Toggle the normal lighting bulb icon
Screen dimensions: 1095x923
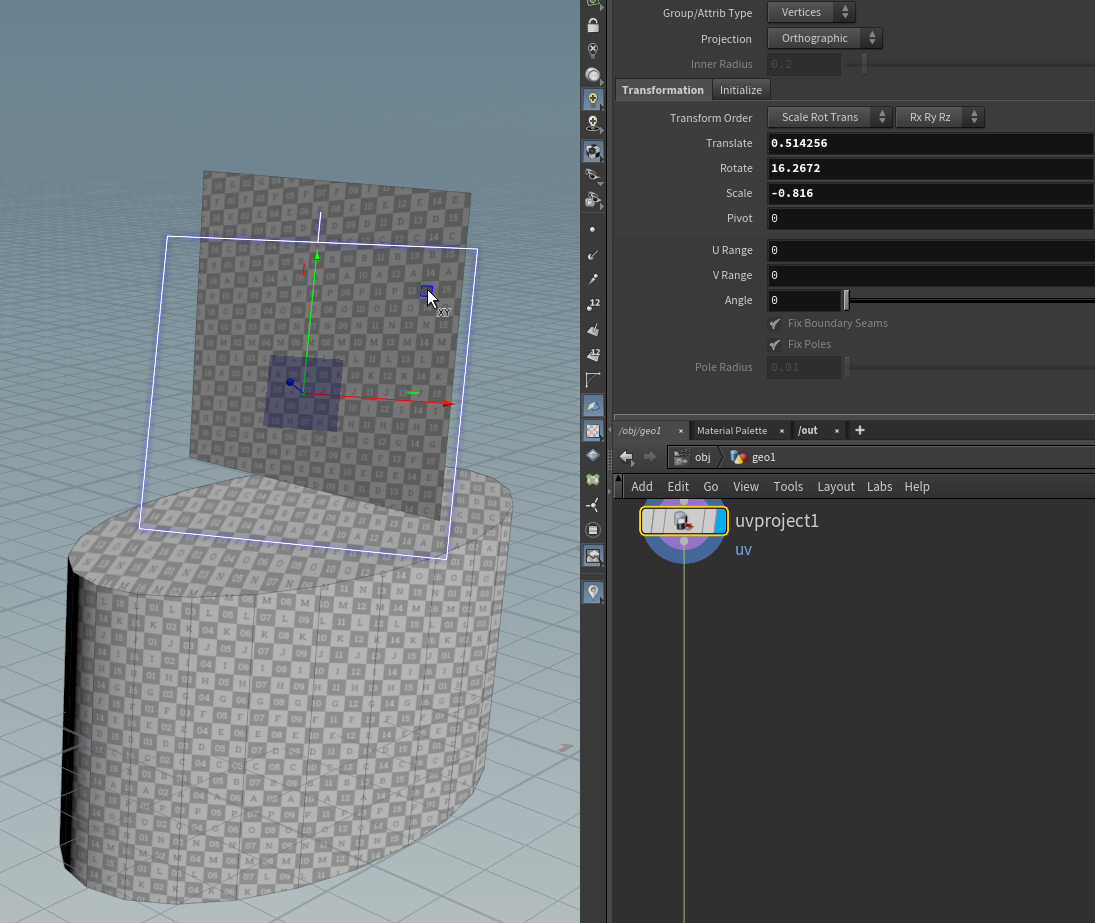click(593, 99)
